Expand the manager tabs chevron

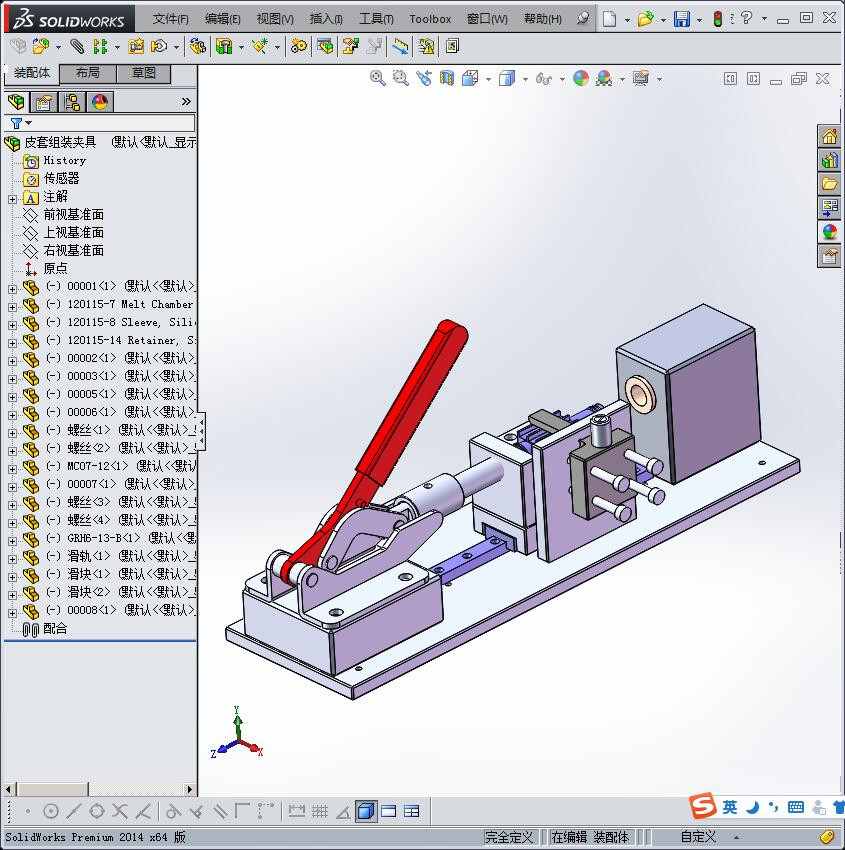click(186, 102)
